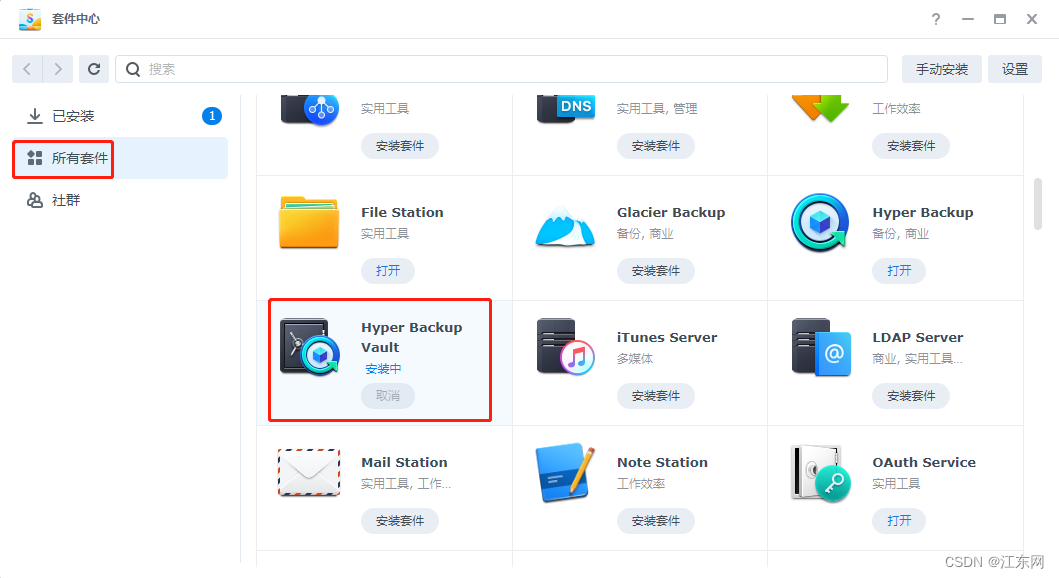Click 打开 under OAuth Service
Screen dimensions: 1059x578
point(899,521)
